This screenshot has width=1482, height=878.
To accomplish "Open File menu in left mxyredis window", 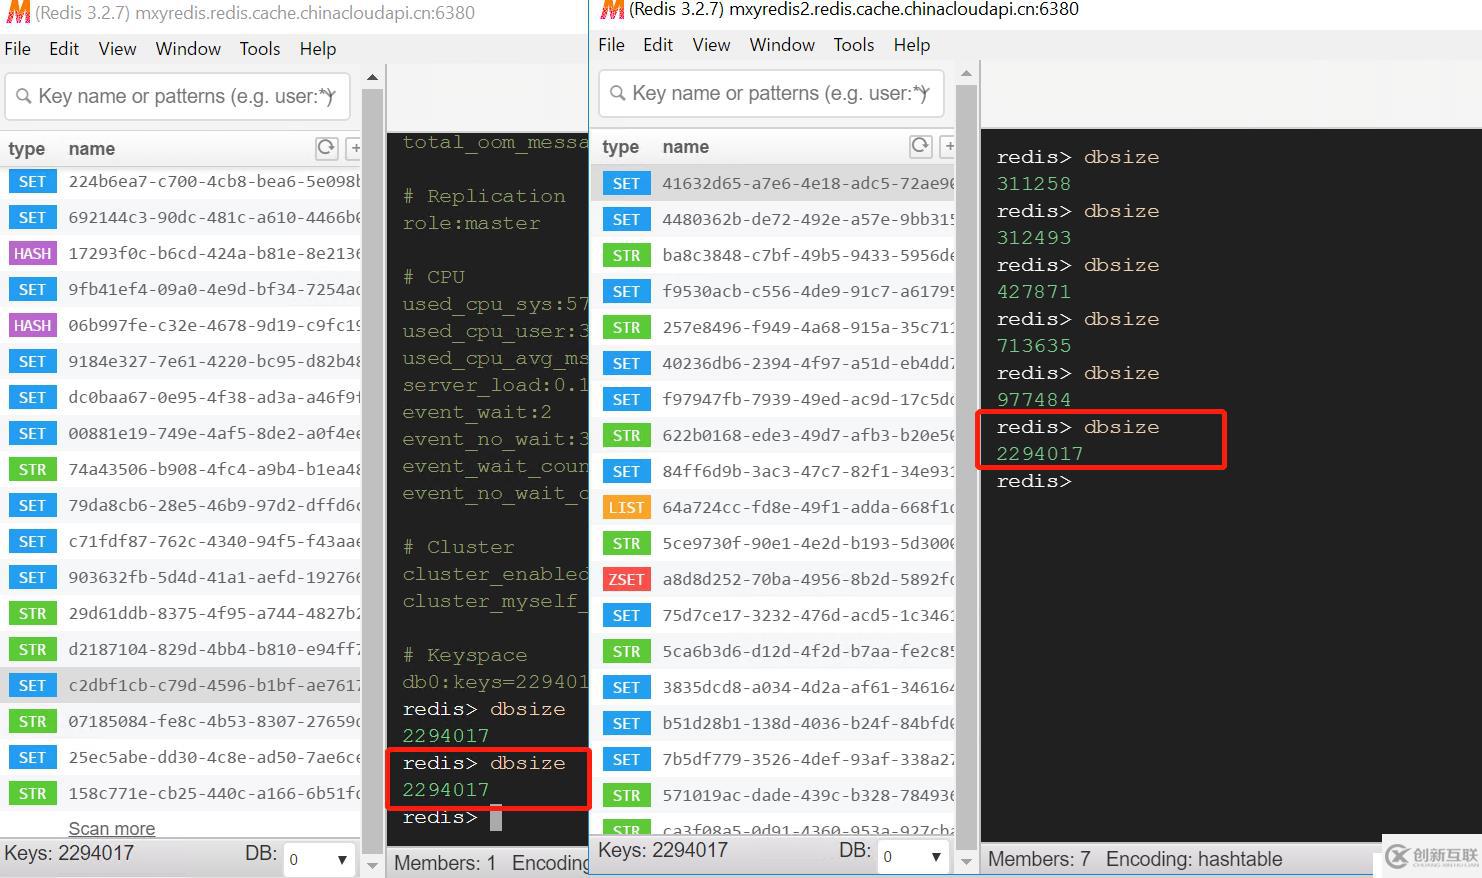I will click(18, 48).
